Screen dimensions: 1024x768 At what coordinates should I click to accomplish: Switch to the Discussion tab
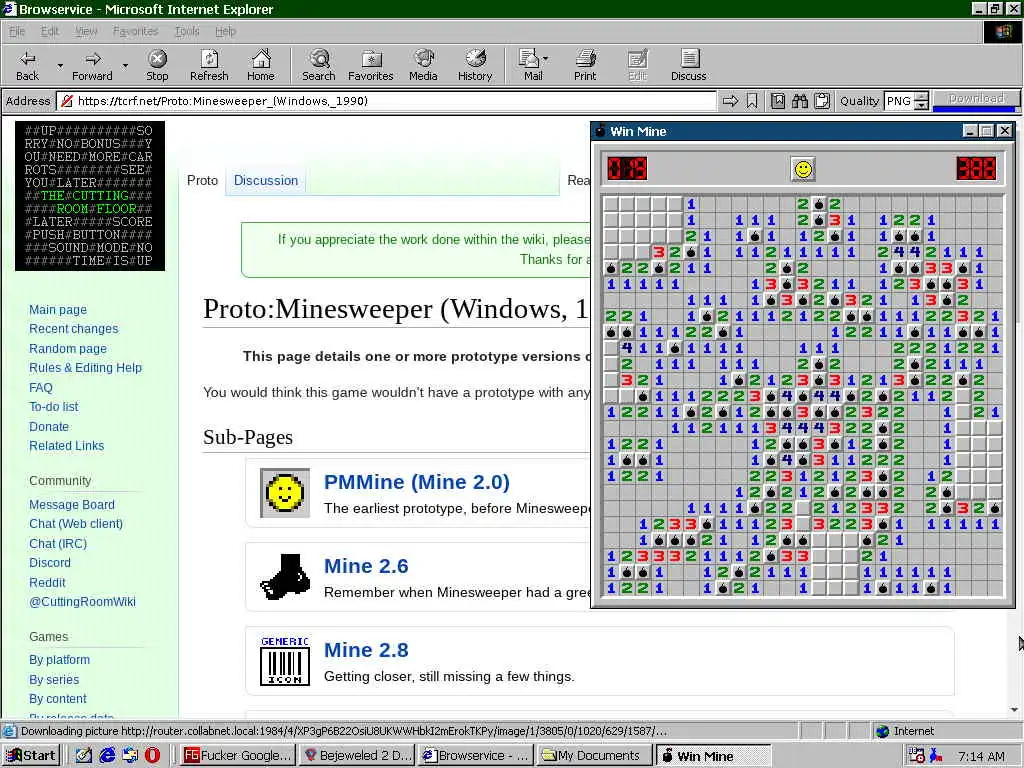(266, 180)
